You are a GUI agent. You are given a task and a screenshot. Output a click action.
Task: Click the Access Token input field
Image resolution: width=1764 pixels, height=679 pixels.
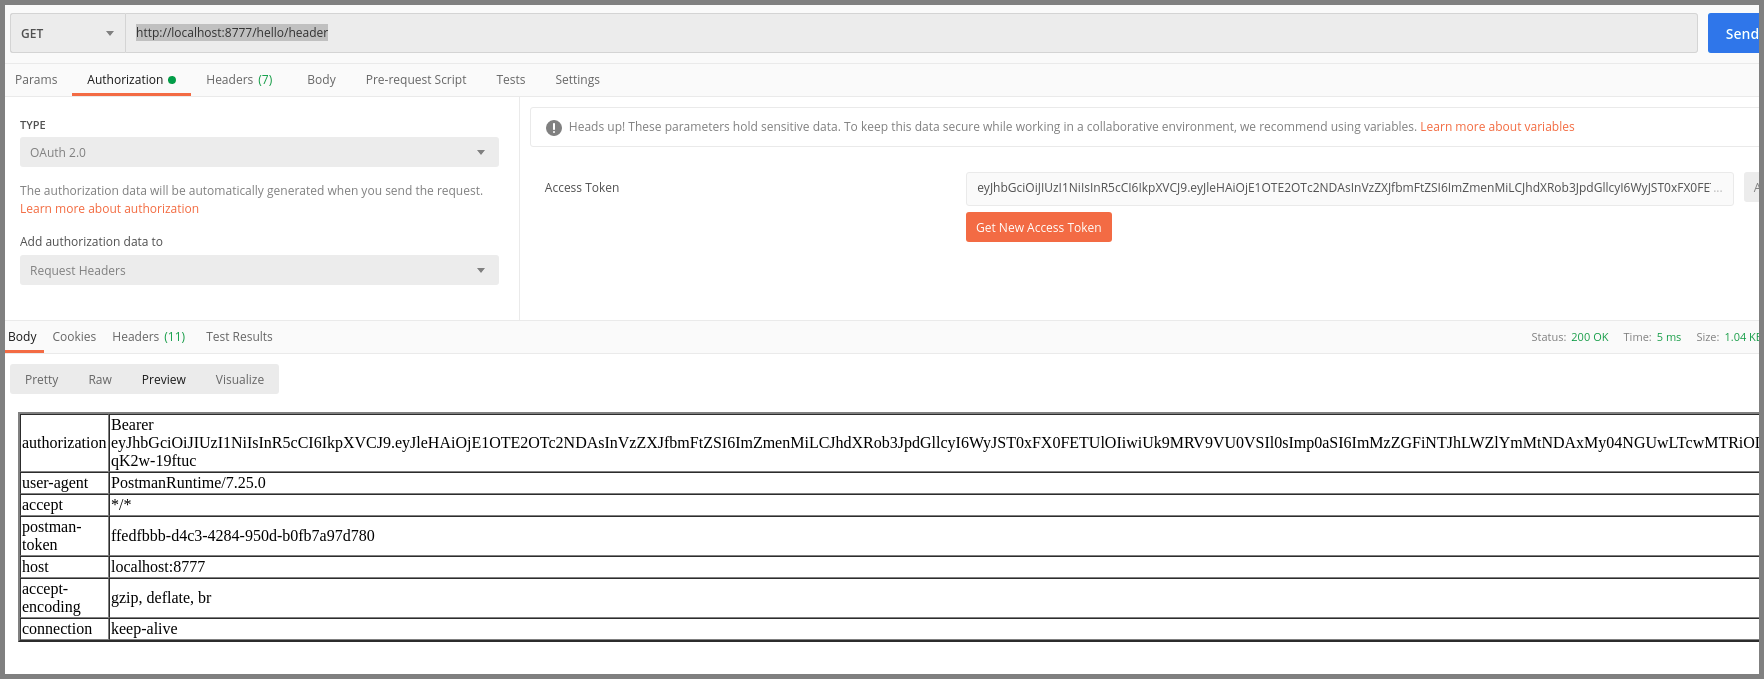[x=1349, y=188]
